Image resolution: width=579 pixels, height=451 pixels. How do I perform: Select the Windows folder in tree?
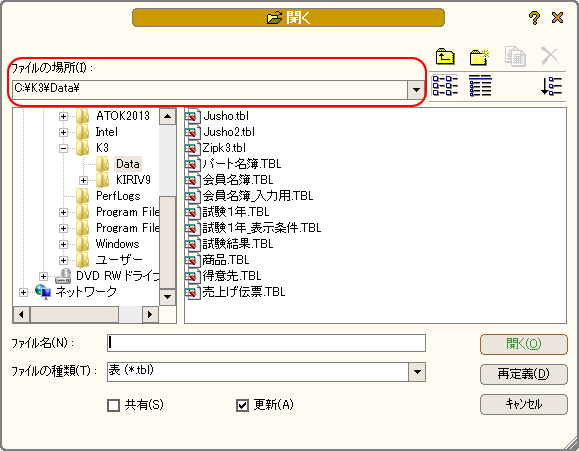[117, 244]
